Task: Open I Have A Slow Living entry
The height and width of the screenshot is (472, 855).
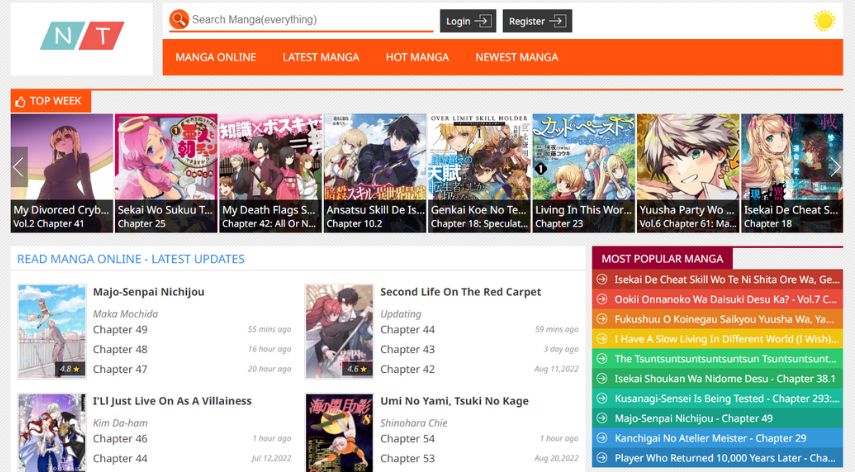Action: pyautogui.click(x=726, y=339)
